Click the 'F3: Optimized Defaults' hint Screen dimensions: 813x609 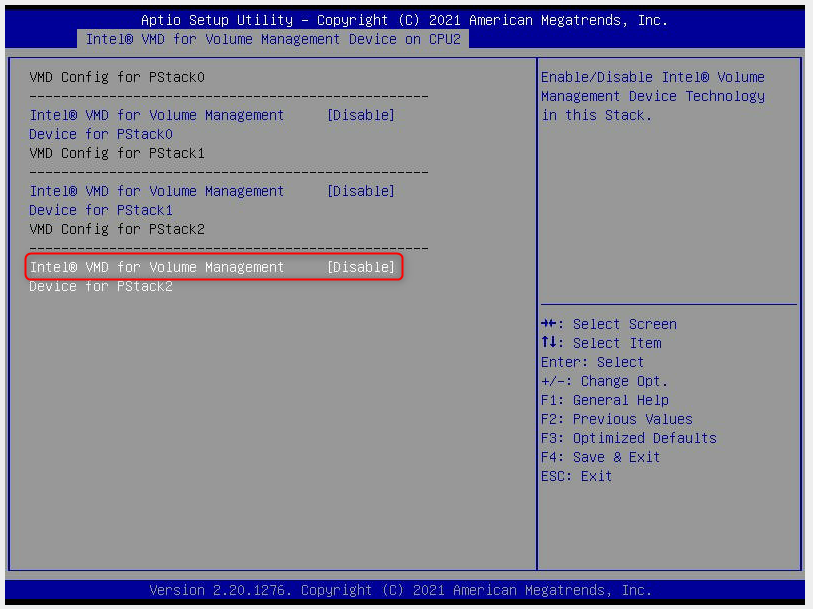628,438
